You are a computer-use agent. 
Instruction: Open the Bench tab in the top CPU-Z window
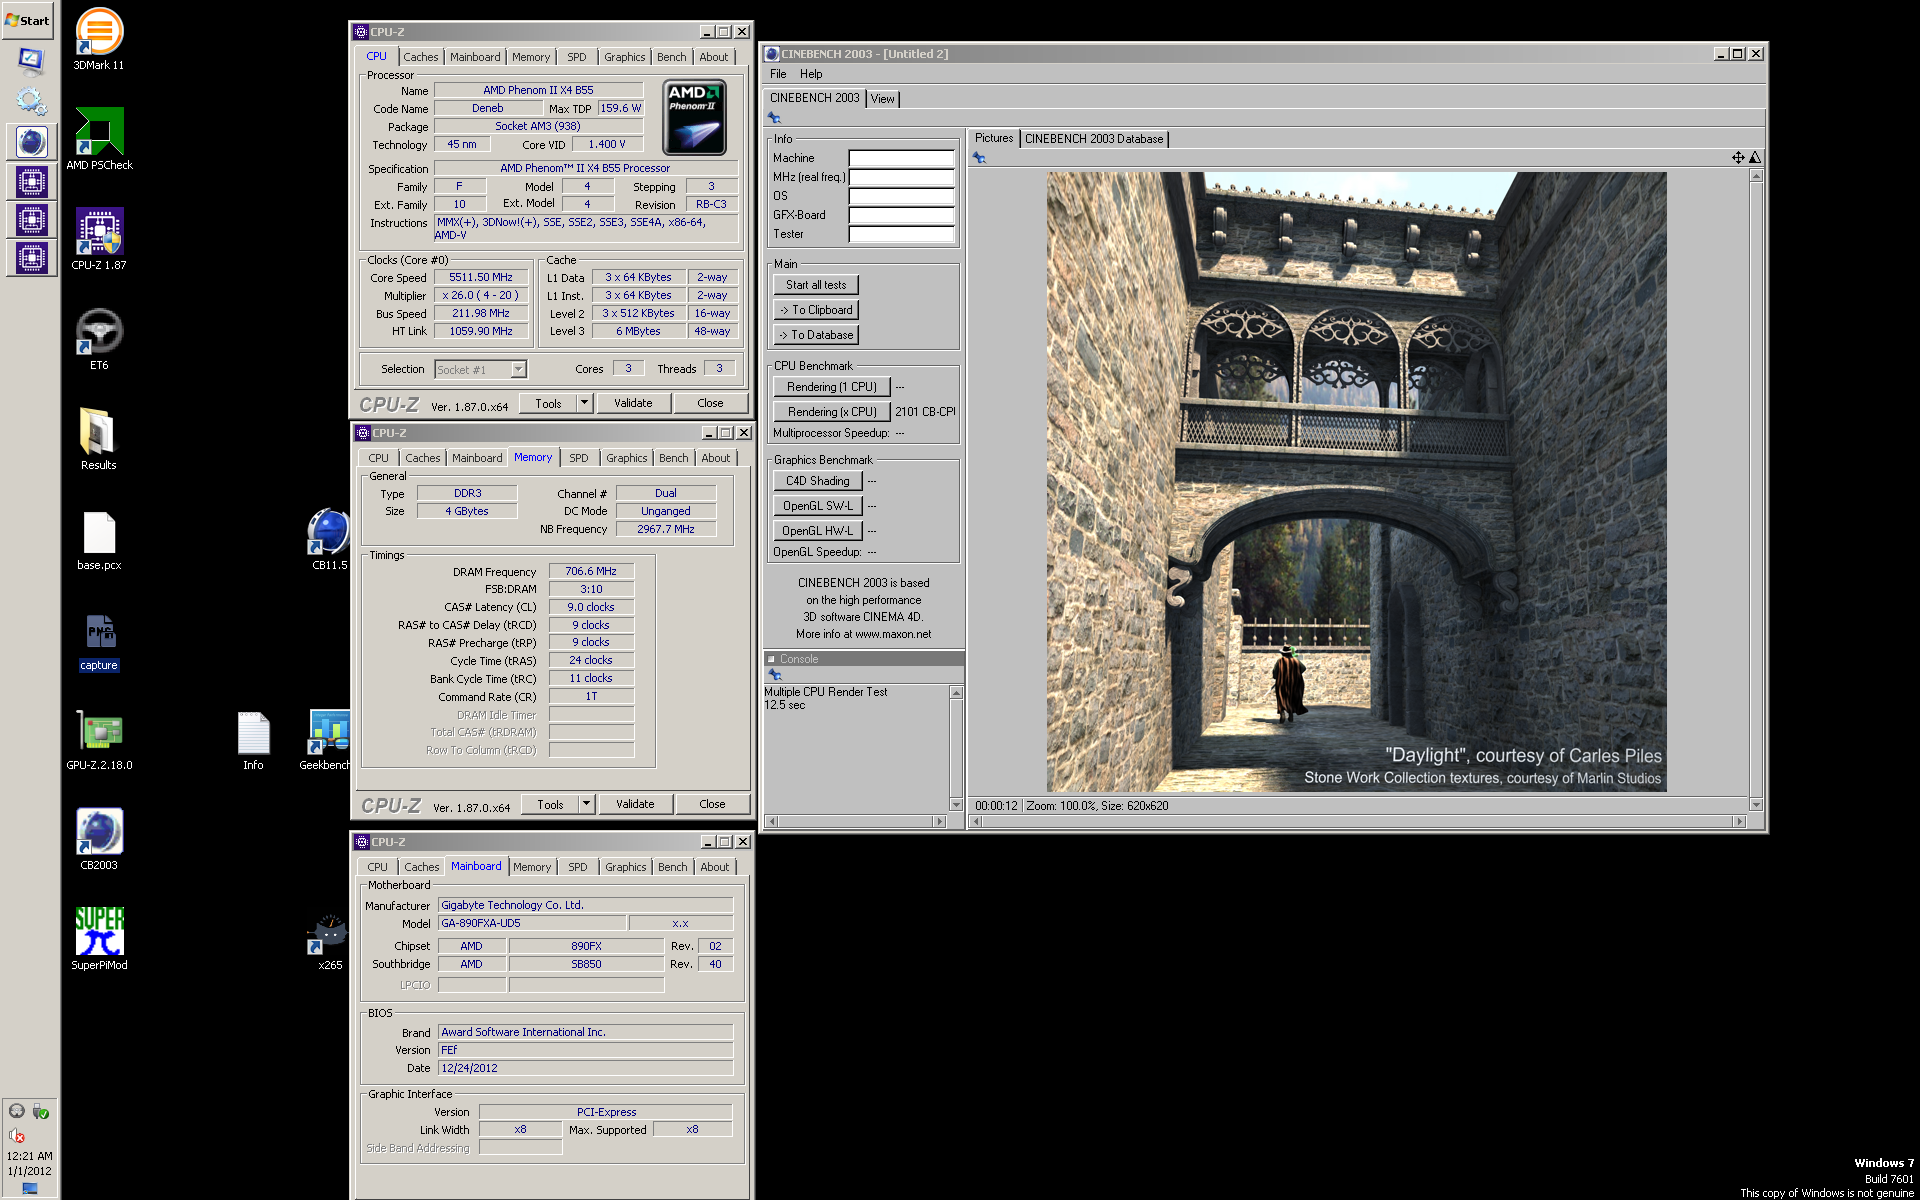(x=672, y=57)
